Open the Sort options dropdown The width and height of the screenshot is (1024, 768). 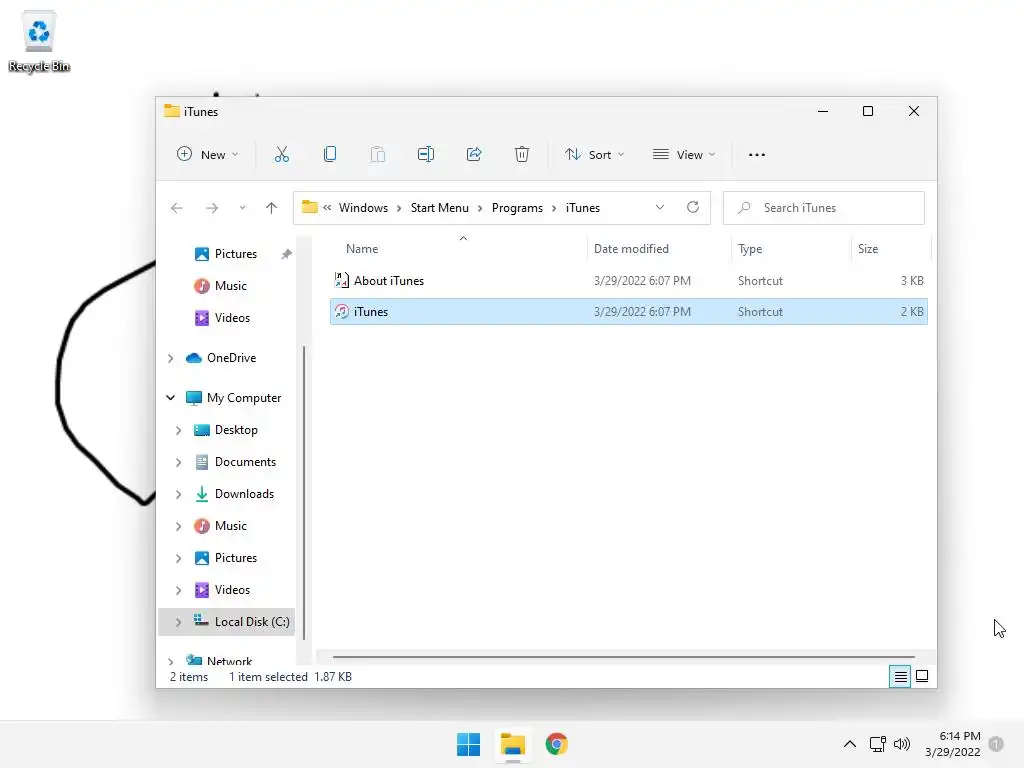coord(594,155)
